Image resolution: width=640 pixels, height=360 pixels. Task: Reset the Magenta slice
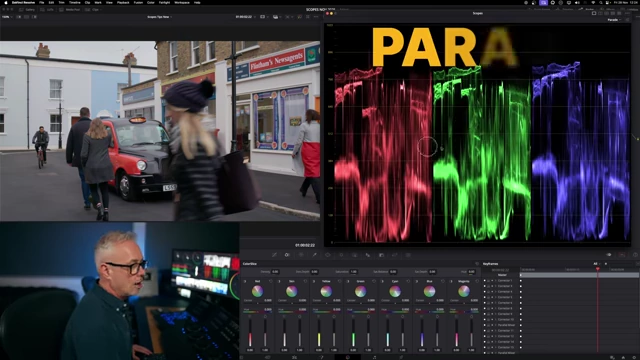(x=477, y=281)
